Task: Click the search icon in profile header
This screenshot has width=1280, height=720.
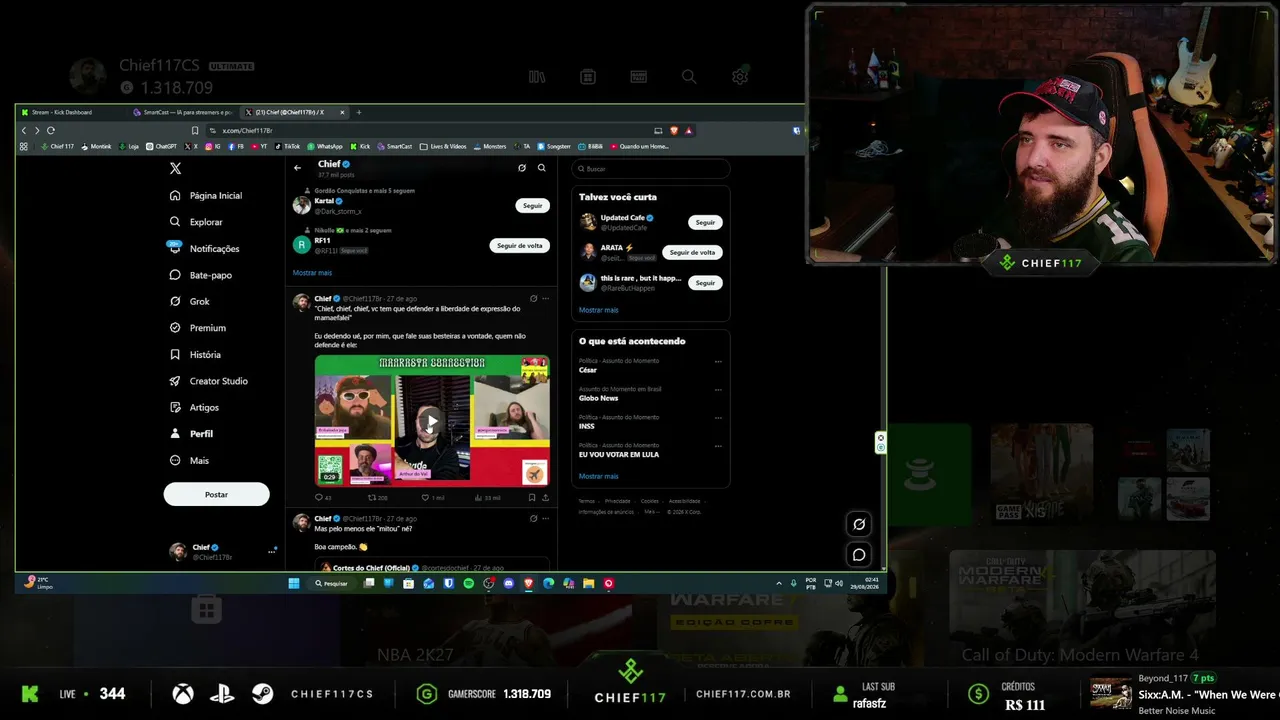Action: [542, 168]
